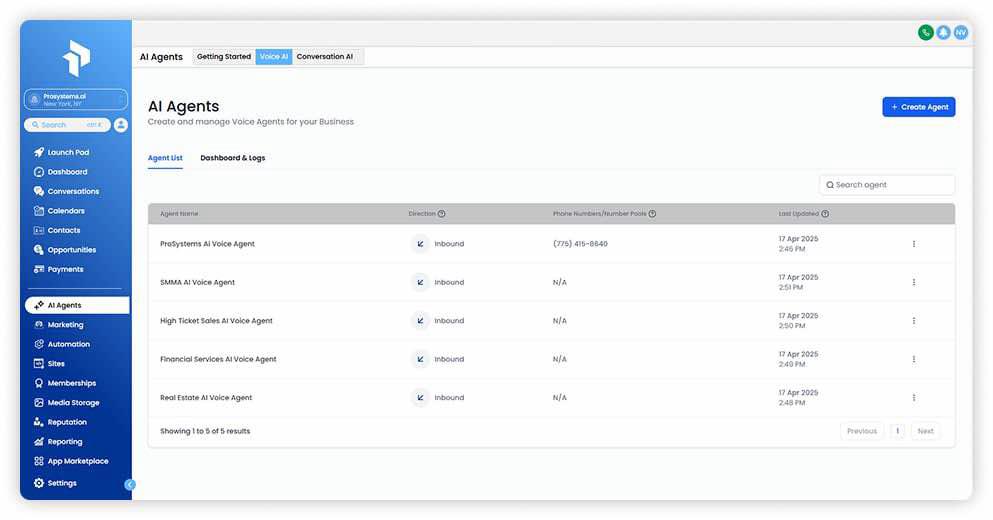Open Launch Pad from sidebar
This screenshot has height=520, width=993.
[x=62, y=152]
